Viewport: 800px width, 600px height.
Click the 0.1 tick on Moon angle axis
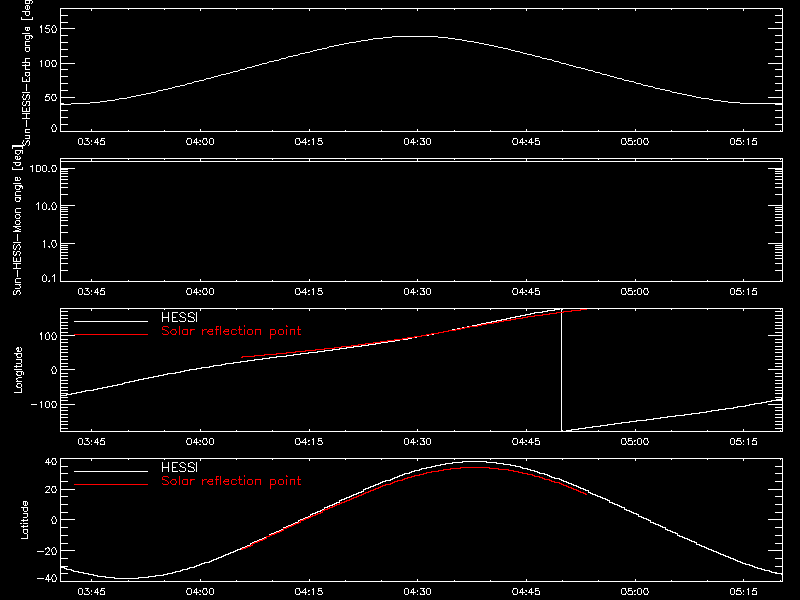click(49, 278)
